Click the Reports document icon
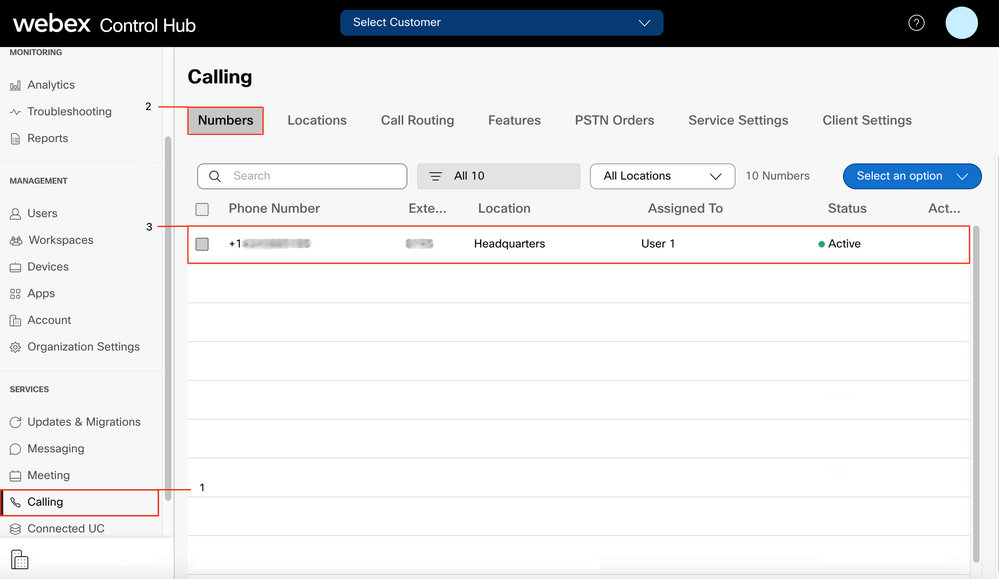 tap(15, 138)
